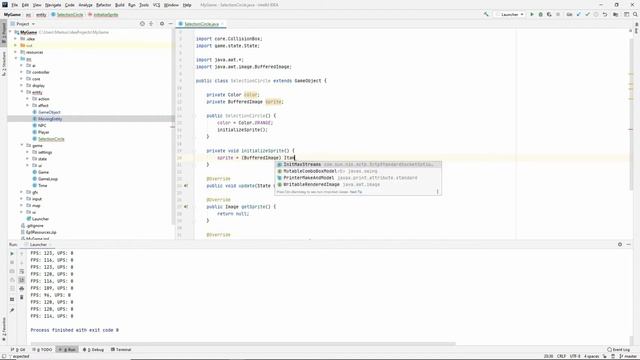640x360 pixels.
Task: Open the Refactor menu
Action: (x=103, y=5)
